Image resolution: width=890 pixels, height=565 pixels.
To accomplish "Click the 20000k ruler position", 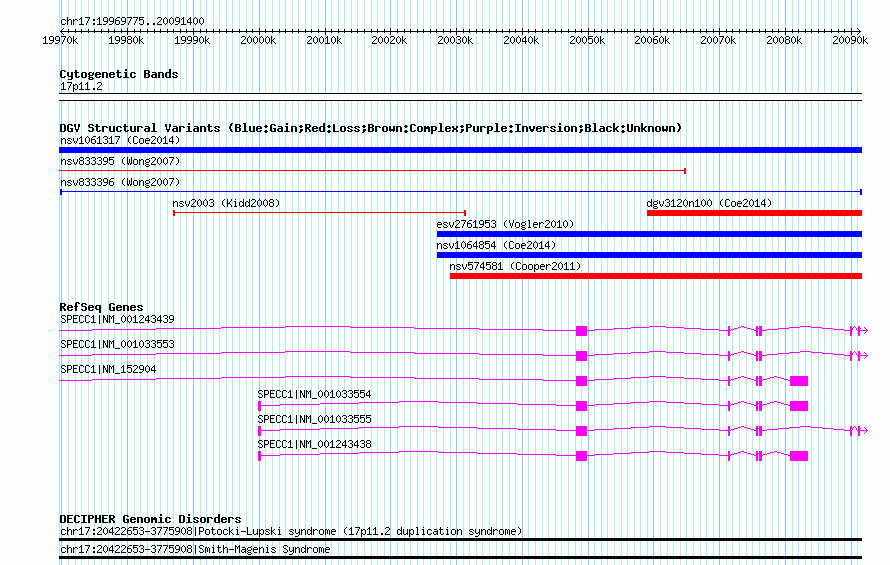I will click(x=258, y=40).
